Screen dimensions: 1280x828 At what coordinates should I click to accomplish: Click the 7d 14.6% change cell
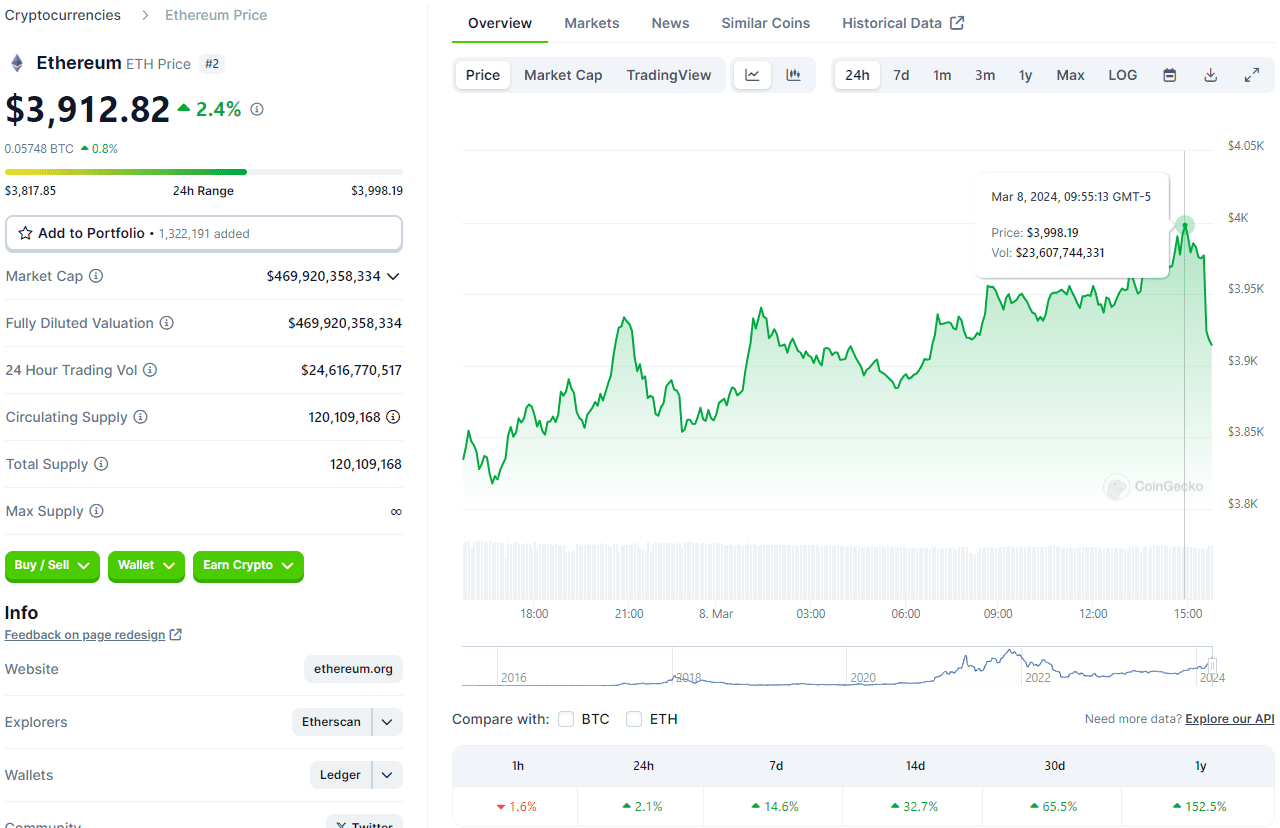click(775, 806)
